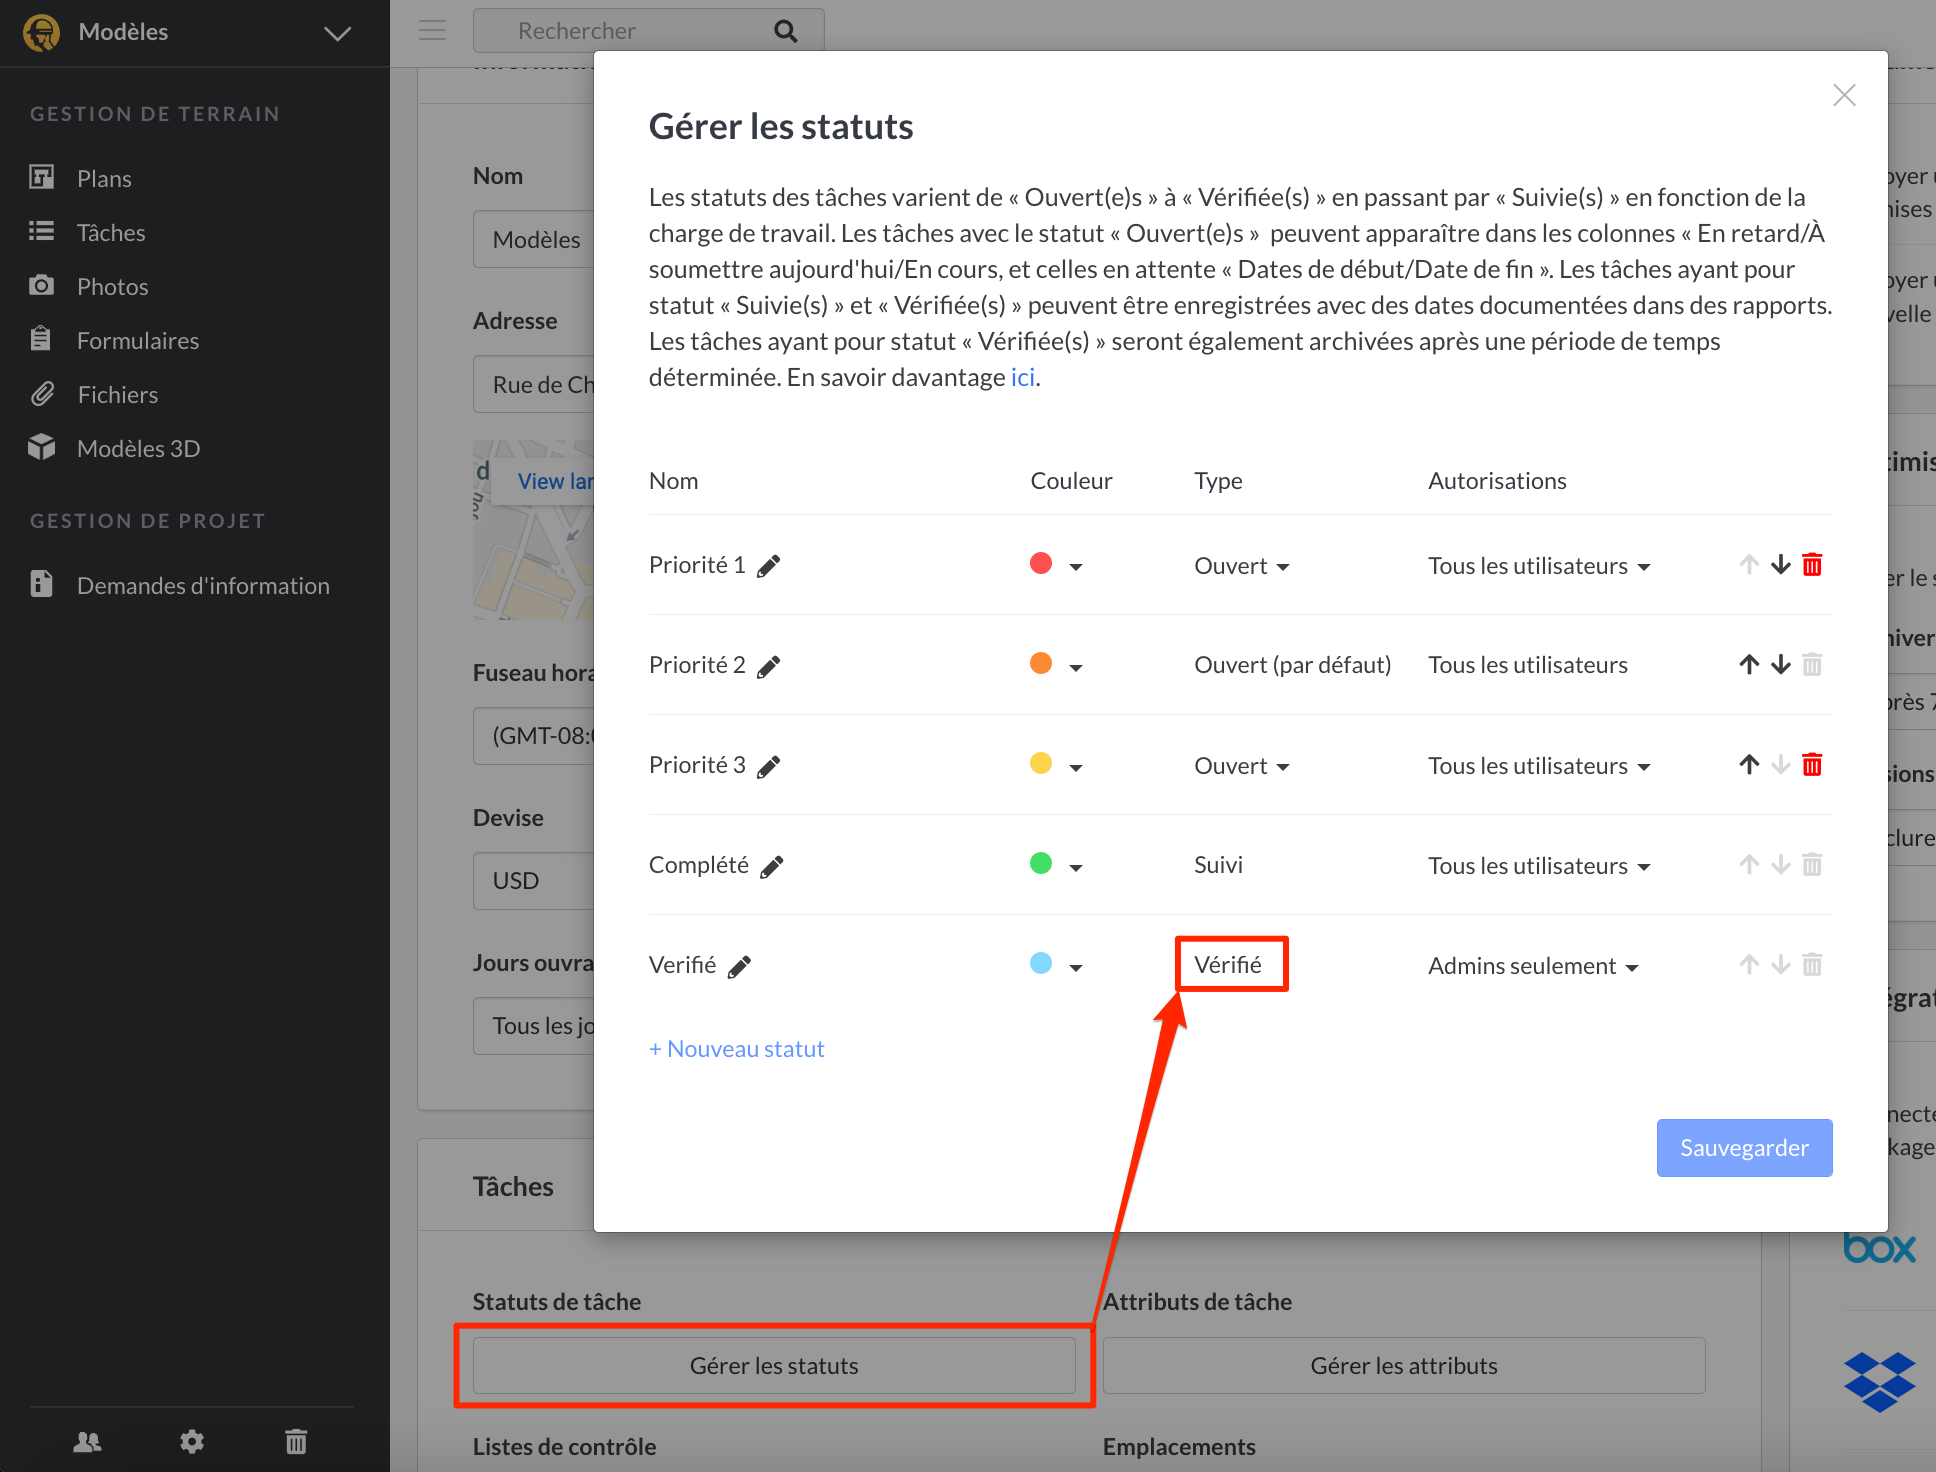This screenshot has height=1472, width=1936.
Task: Click the light blue swatch of Verifié
Action: click(x=1041, y=963)
